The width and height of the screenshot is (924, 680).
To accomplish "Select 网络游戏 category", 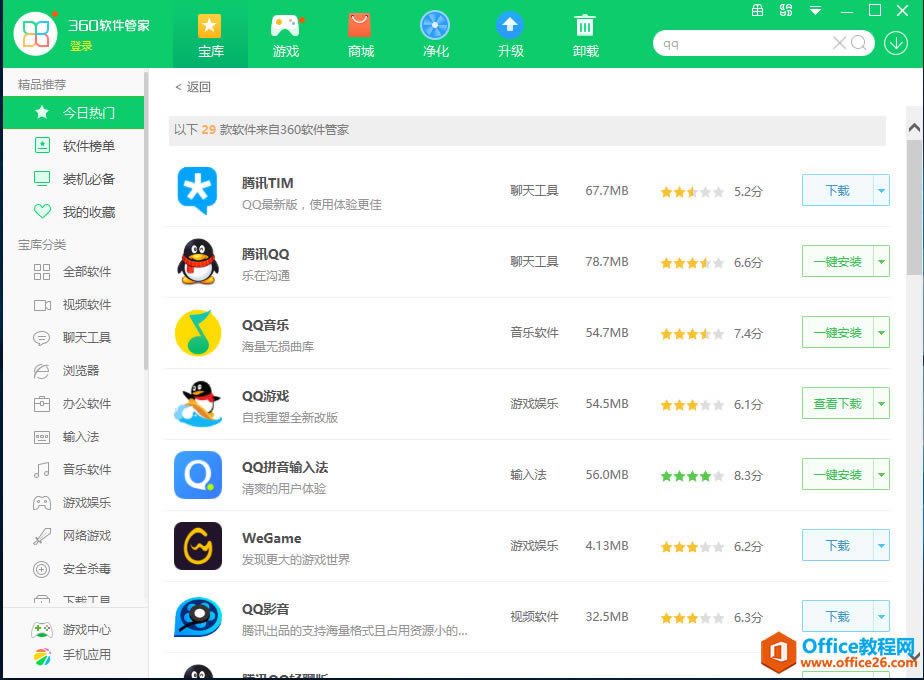I will point(74,536).
